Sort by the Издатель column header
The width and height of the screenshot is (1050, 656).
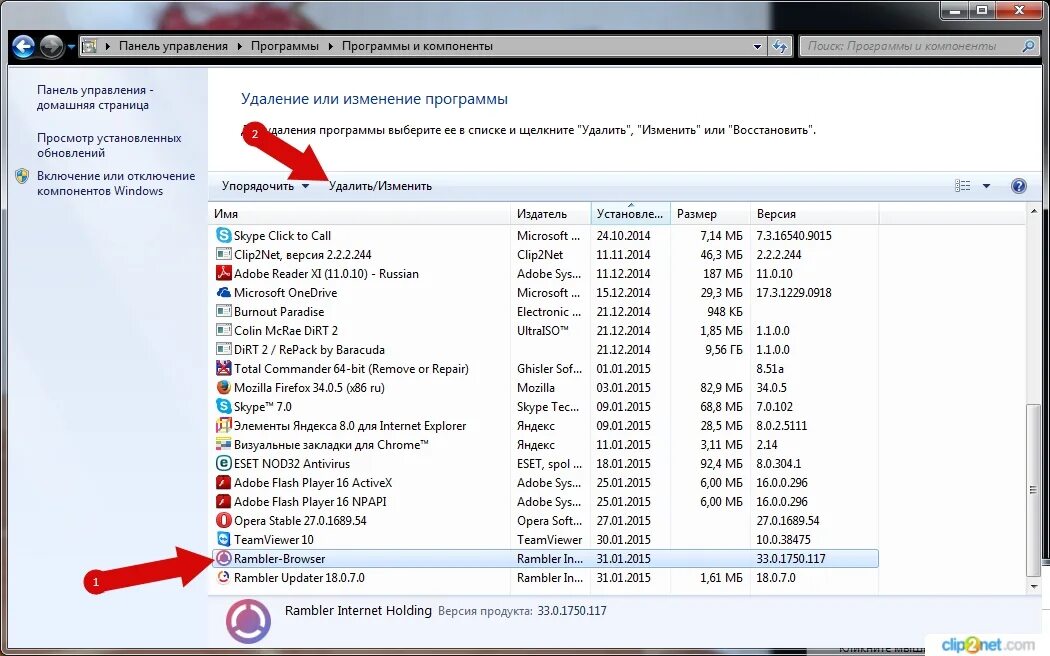coord(550,214)
